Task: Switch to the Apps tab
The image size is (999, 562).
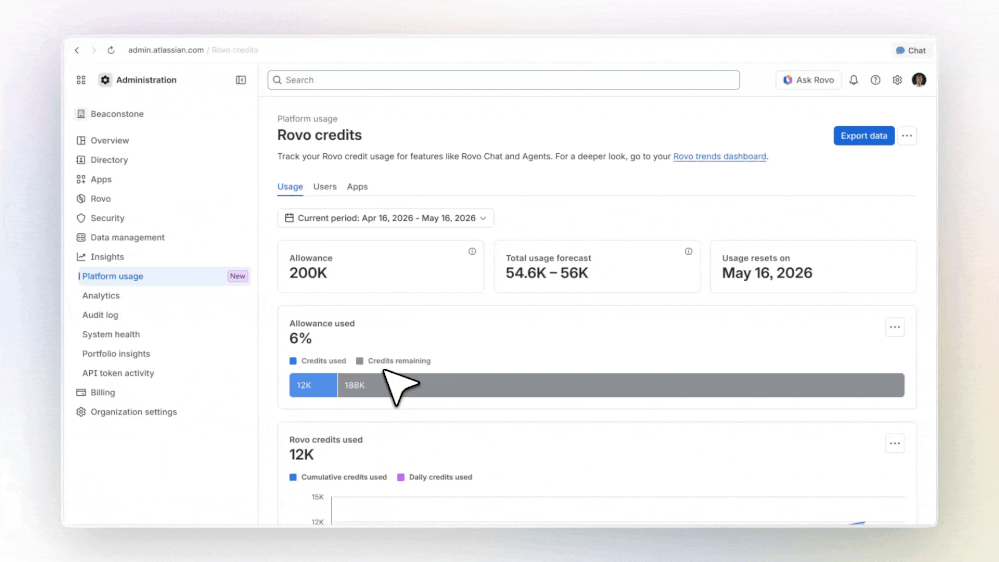Action: [x=357, y=187]
